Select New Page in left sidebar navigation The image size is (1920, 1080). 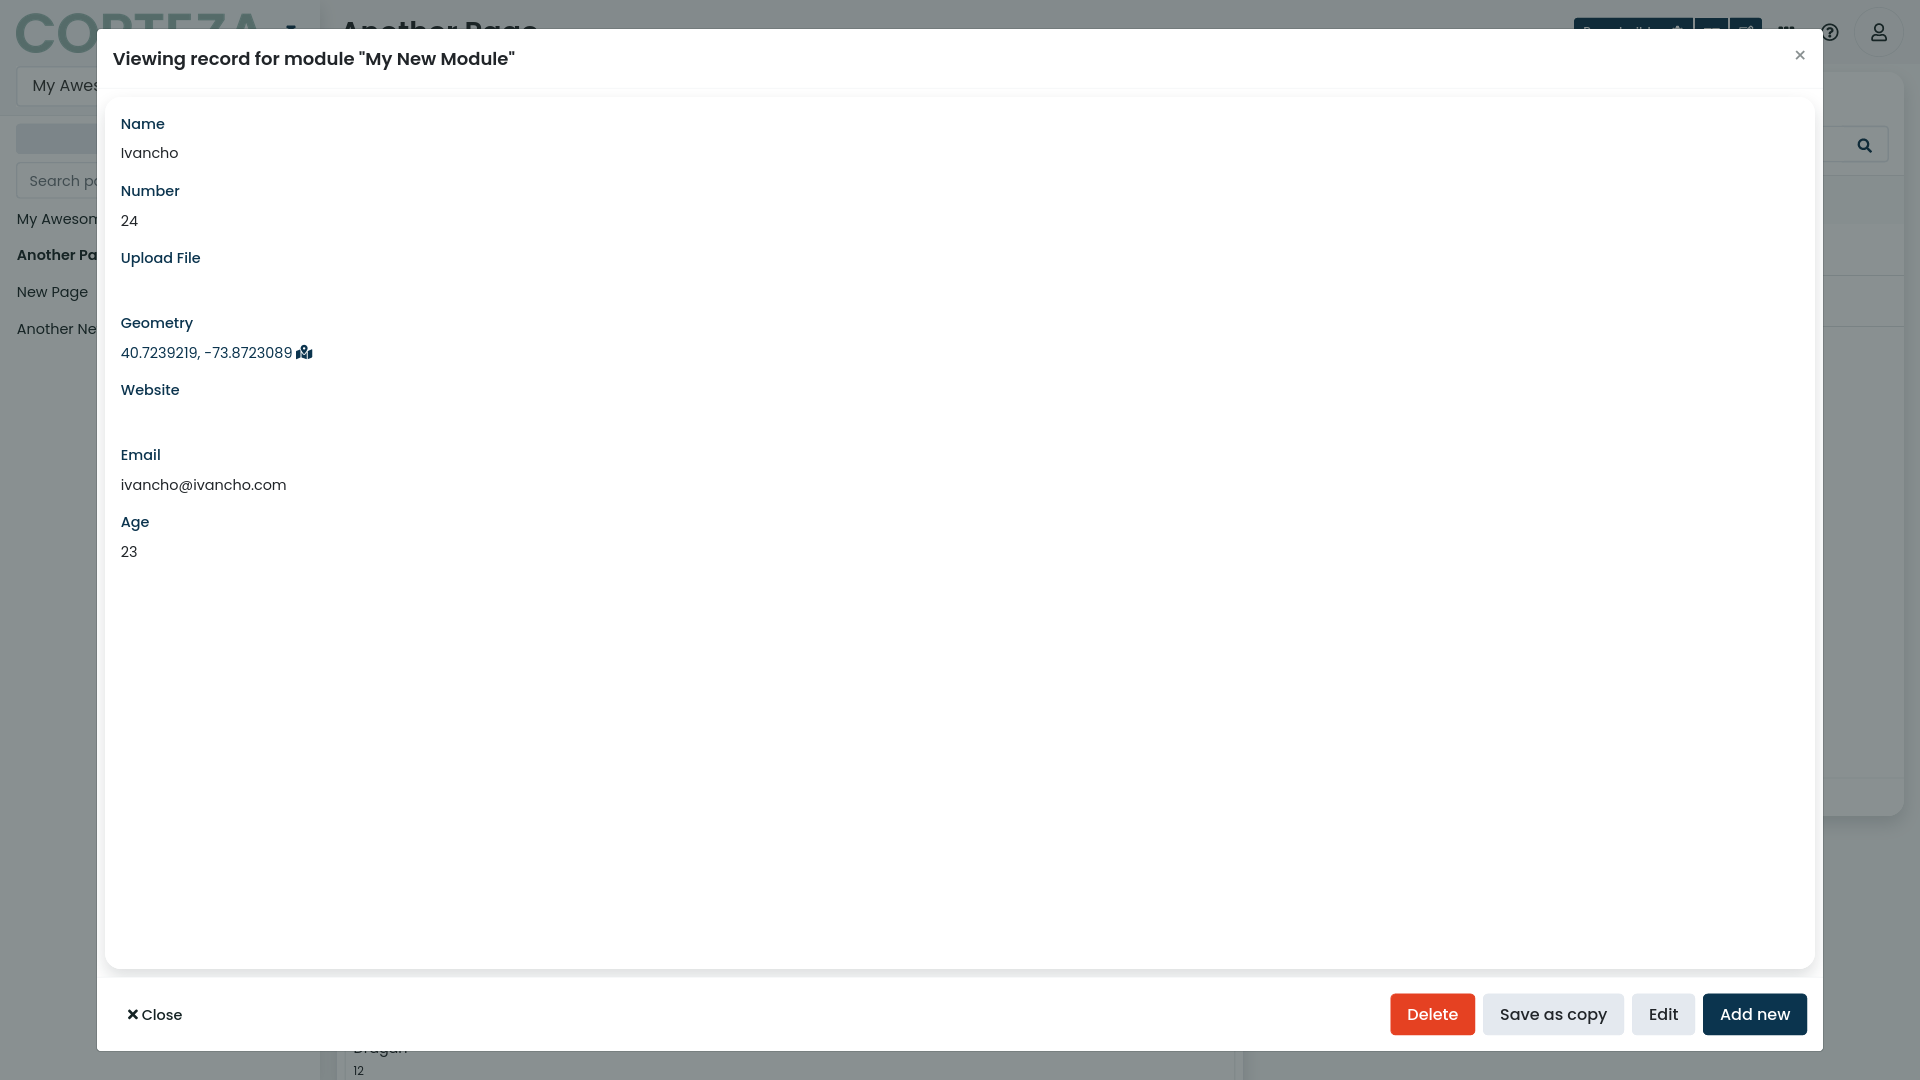pos(51,291)
